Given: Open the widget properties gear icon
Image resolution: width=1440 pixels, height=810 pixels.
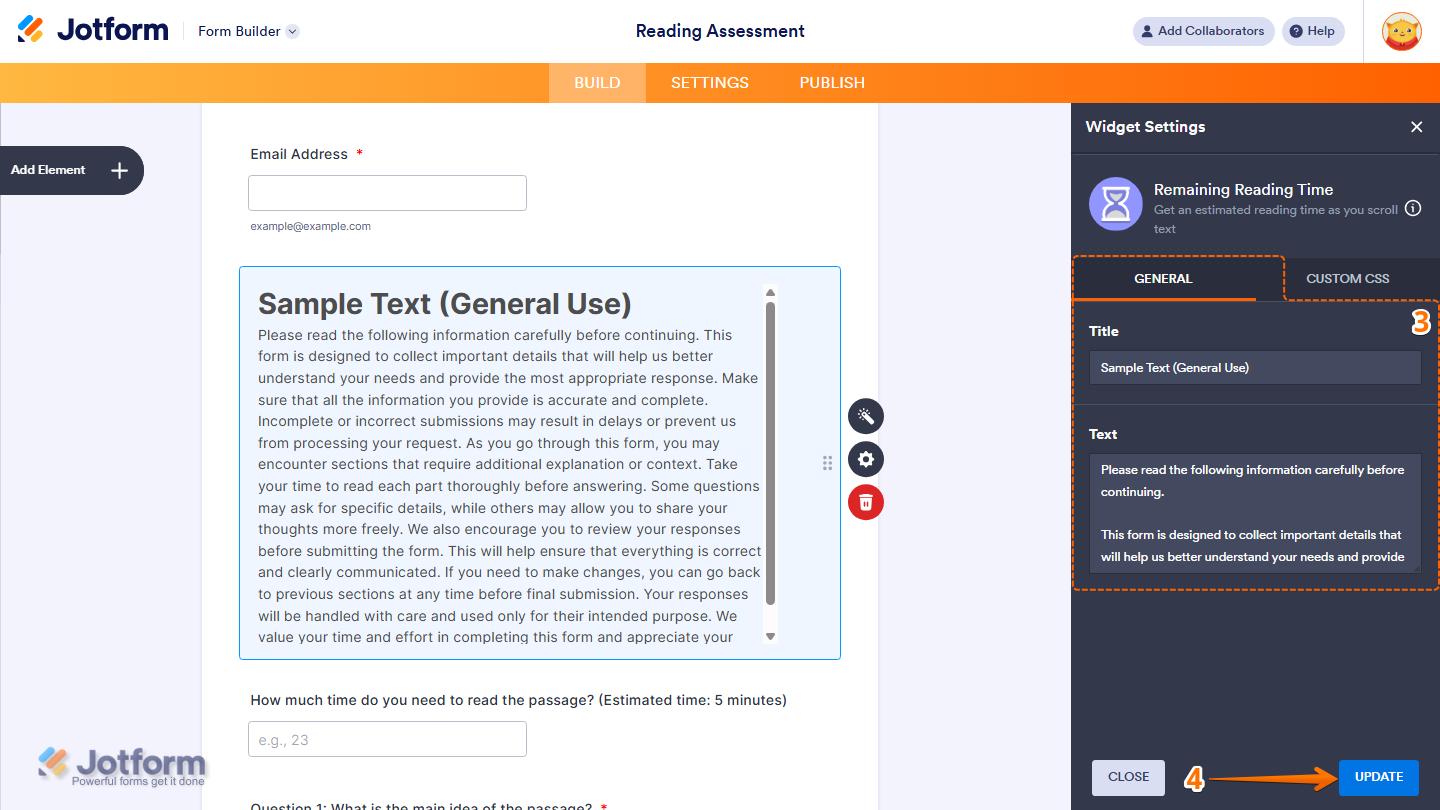Looking at the screenshot, I should pyautogui.click(x=865, y=459).
